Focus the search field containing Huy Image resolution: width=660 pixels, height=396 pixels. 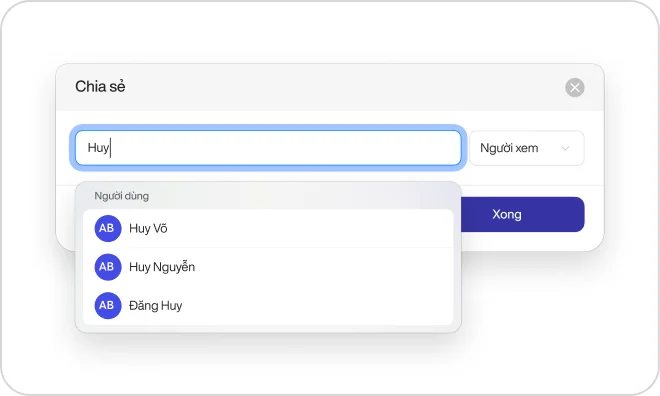pos(268,148)
